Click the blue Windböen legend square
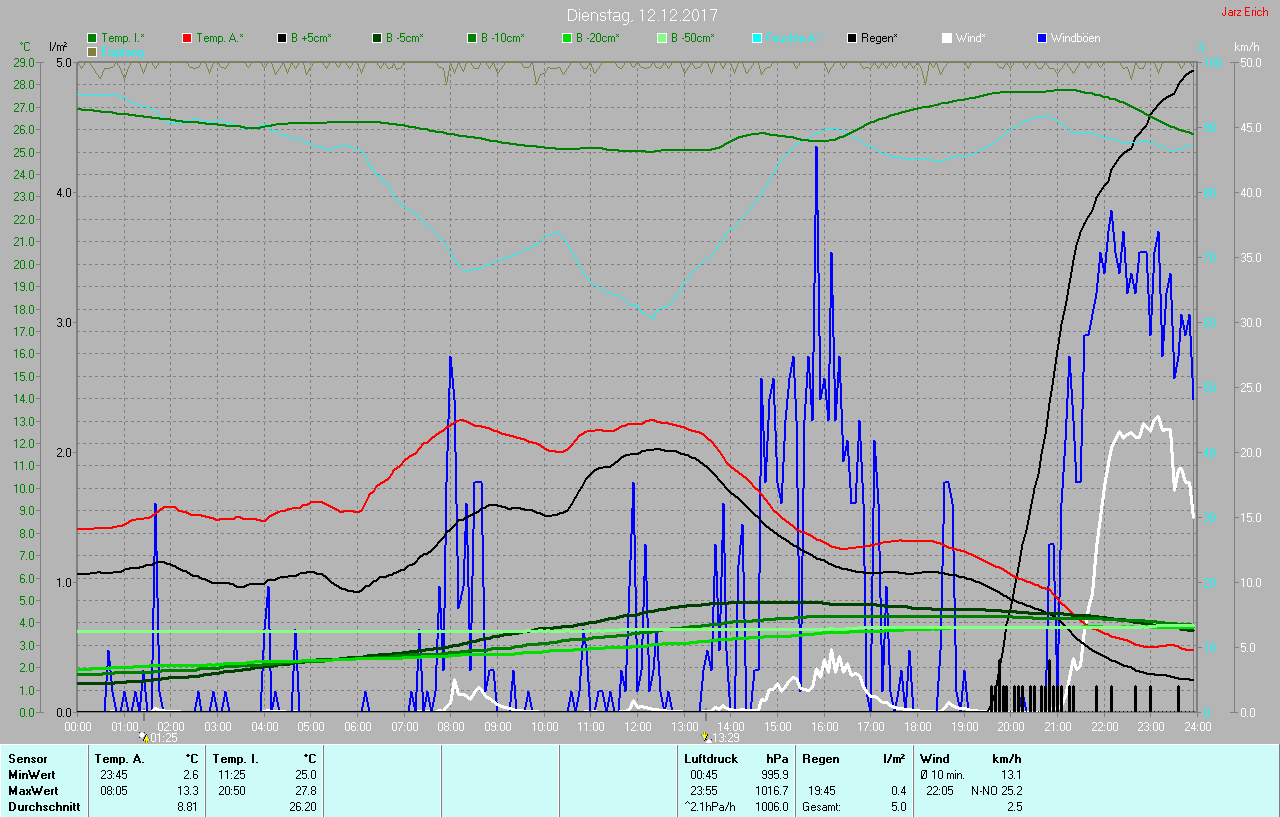1280x817 pixels. coord(1043,38)
